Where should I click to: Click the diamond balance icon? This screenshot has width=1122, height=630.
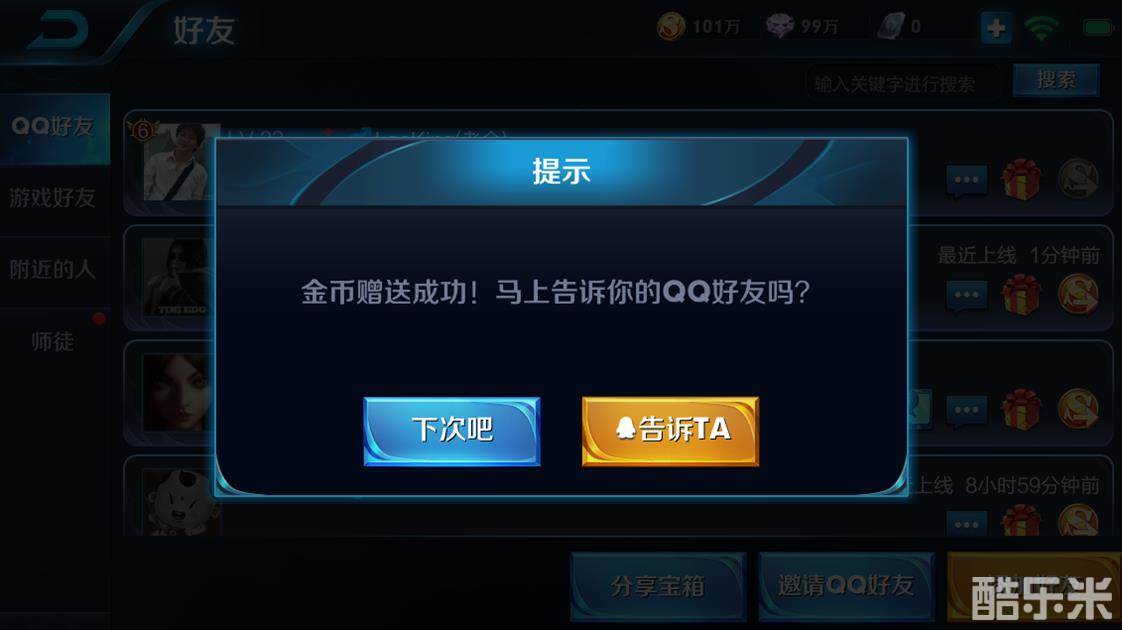780,27
